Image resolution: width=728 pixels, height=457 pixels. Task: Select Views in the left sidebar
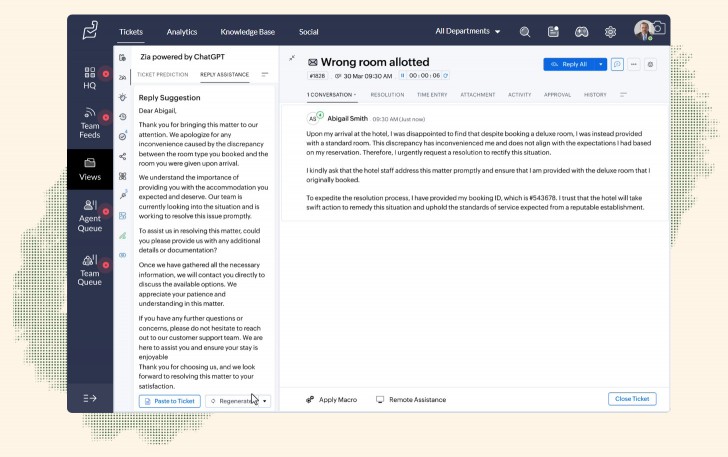90,170
